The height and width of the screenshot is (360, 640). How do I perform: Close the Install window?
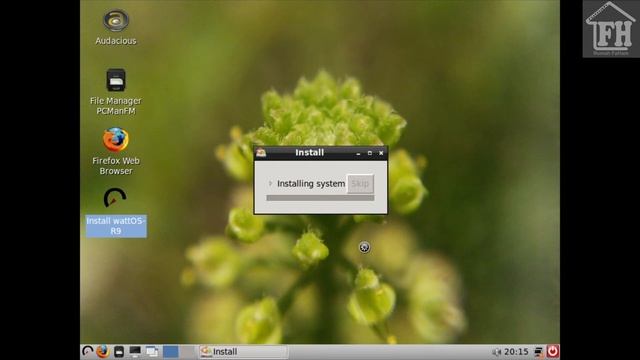381,153
